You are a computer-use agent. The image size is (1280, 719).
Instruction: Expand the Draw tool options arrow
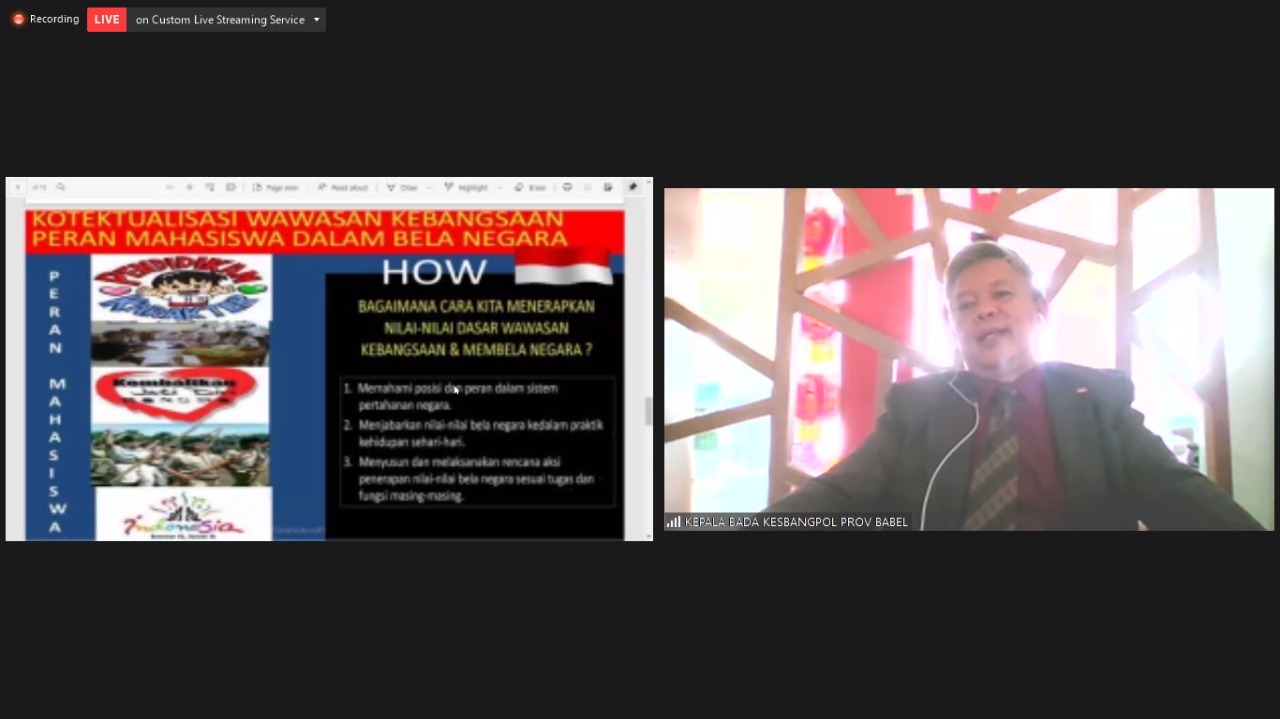click(429, 187)
